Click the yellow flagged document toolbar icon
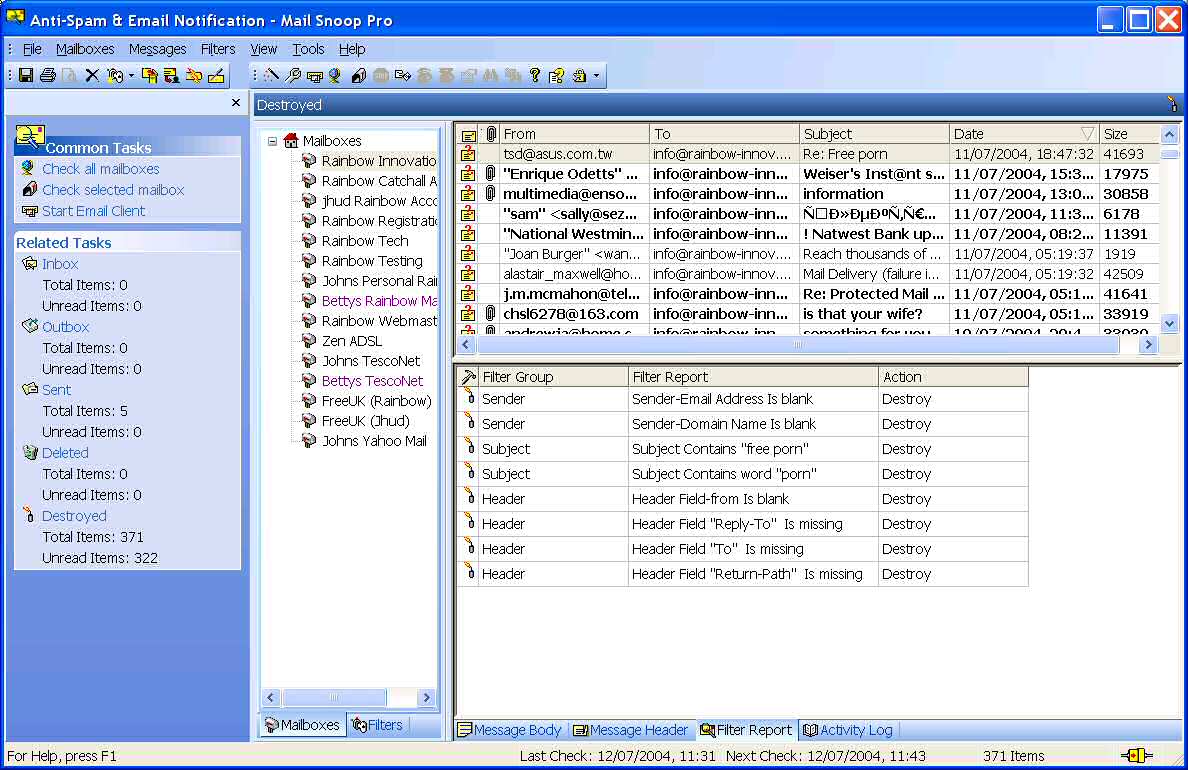 (149, 75)
